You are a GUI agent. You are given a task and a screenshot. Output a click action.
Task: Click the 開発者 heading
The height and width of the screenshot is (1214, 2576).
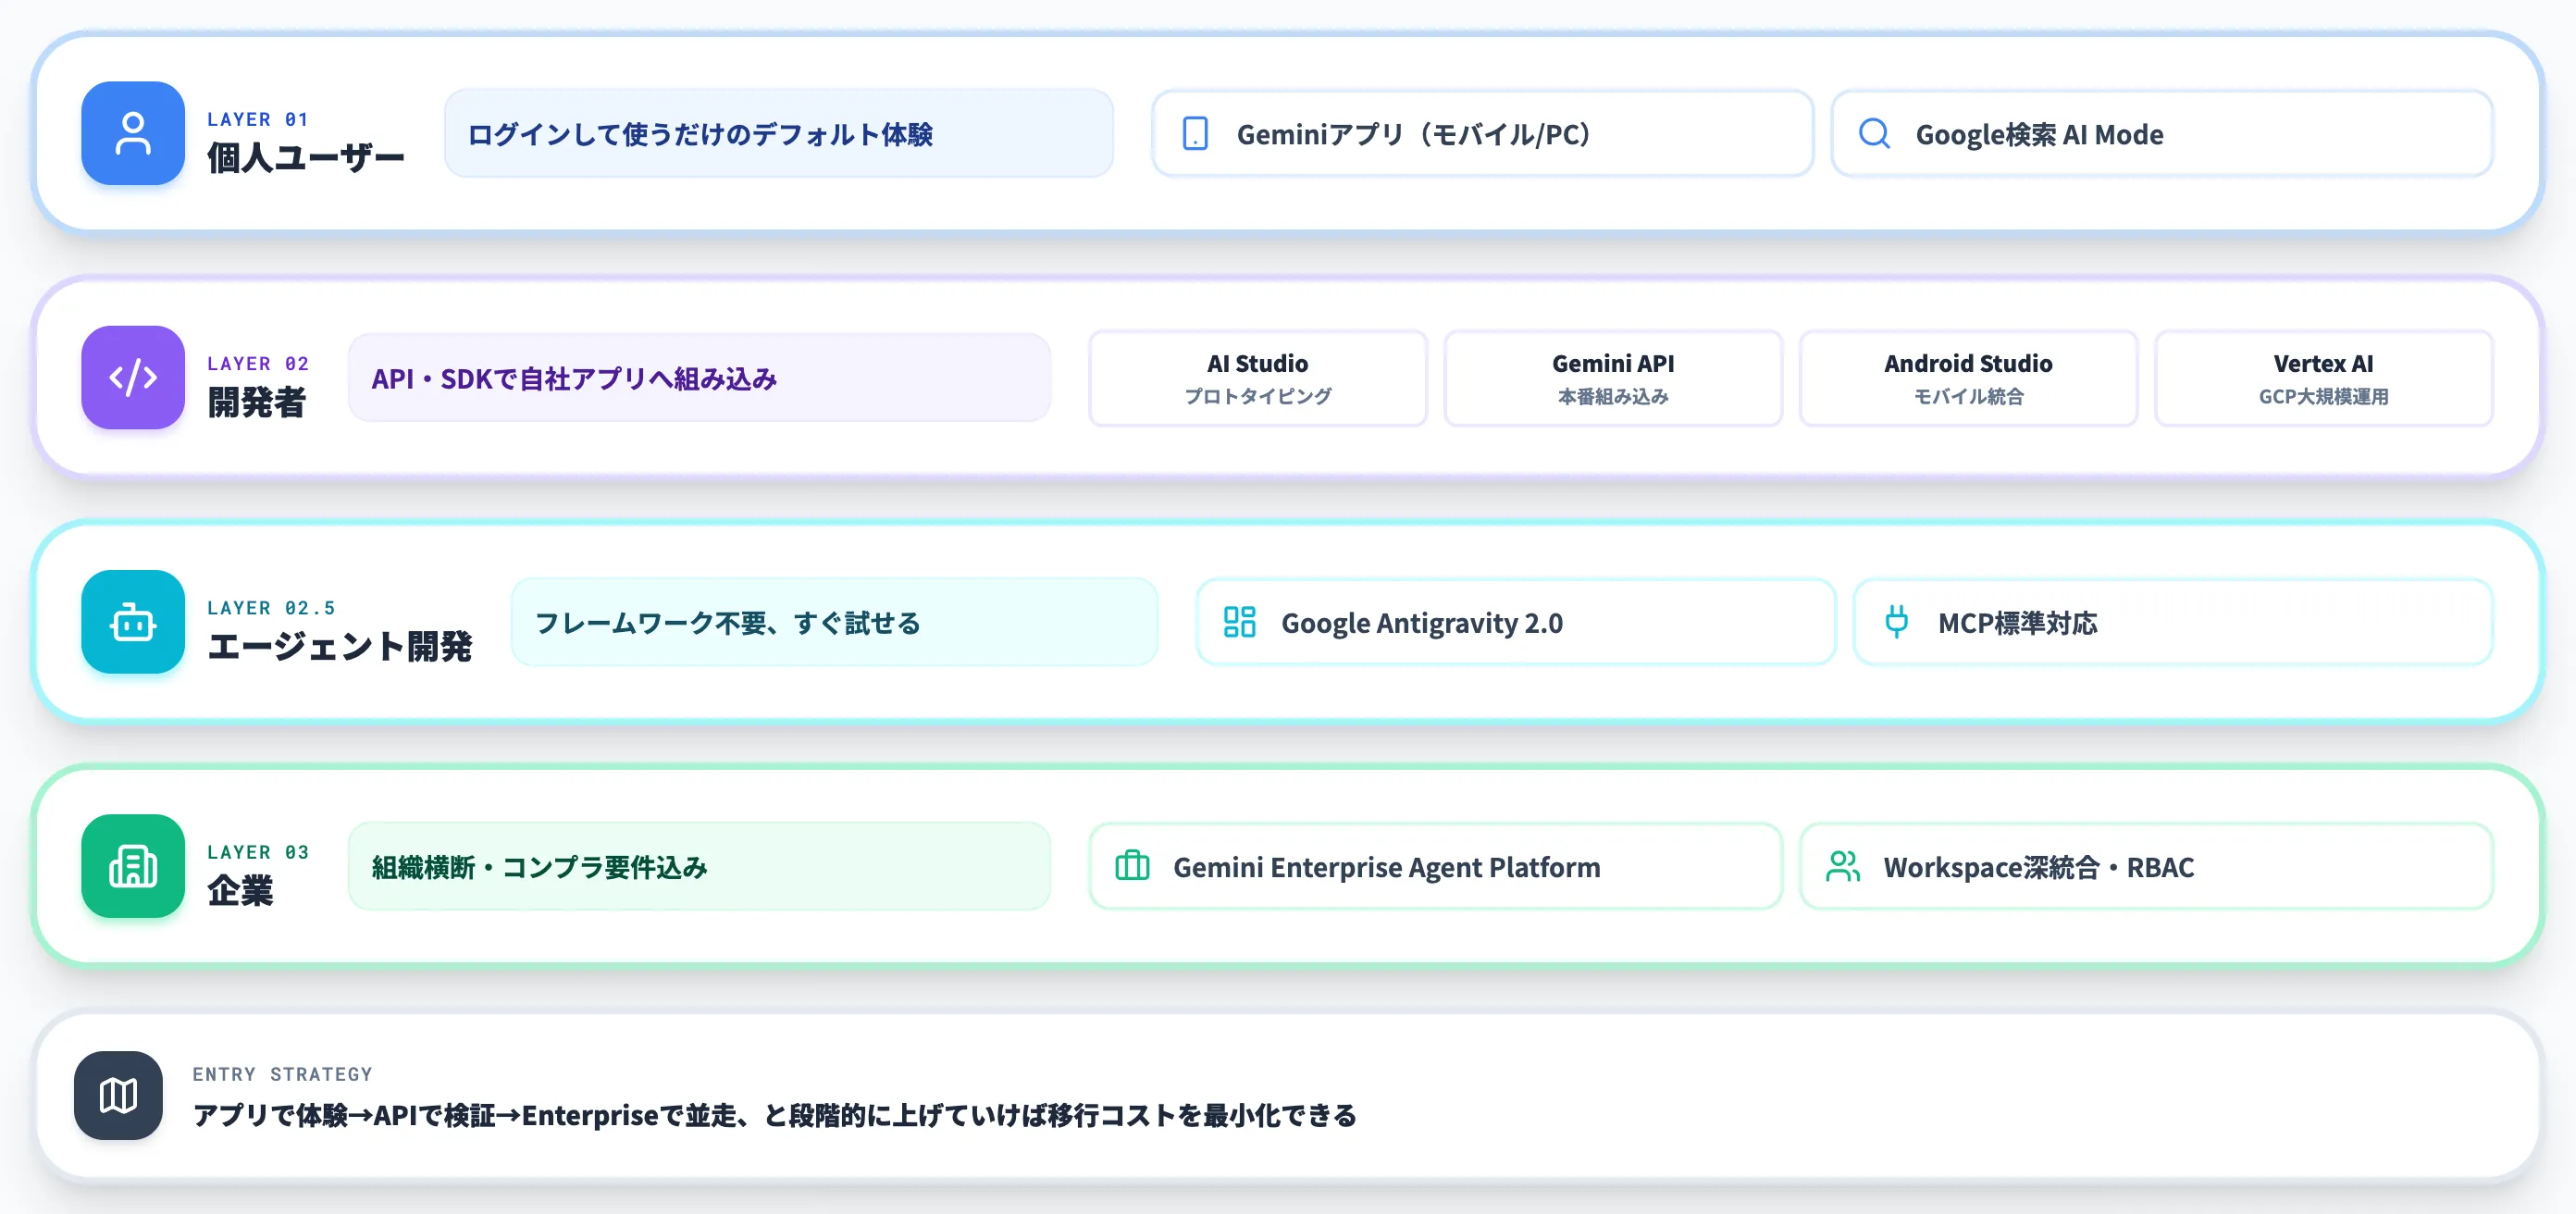click(x=256, y=402)
